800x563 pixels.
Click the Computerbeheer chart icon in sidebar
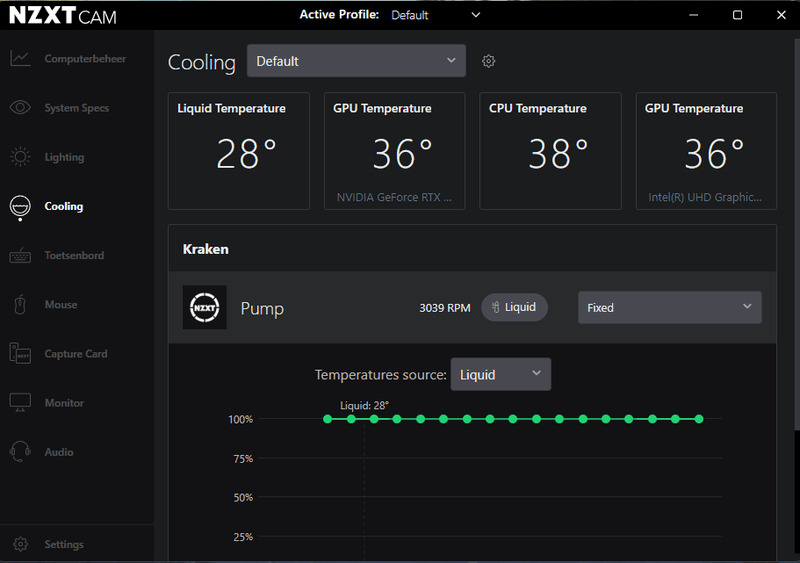coord(20,58)
